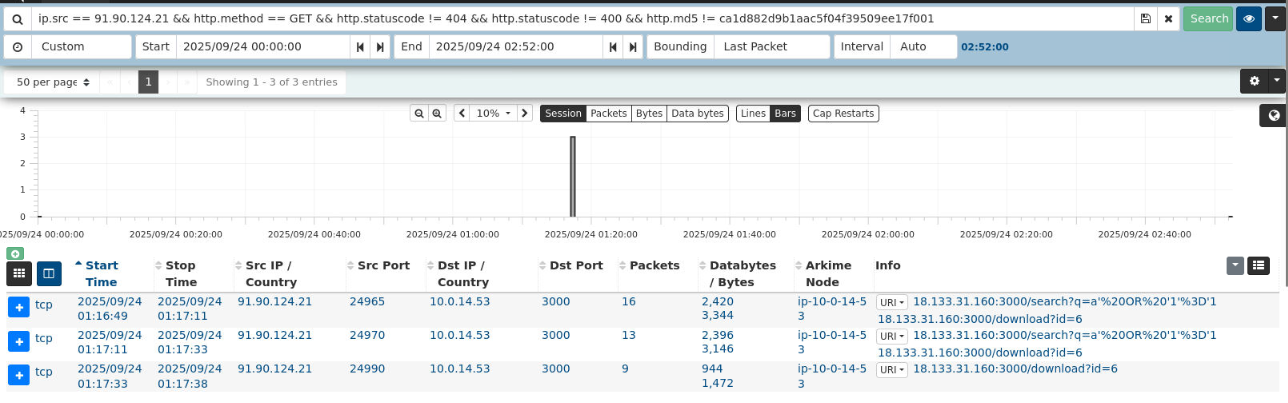Click Src IP 91.90.124.21 in 24965 row
The image size is (1288, 403).
coord(275,301)
